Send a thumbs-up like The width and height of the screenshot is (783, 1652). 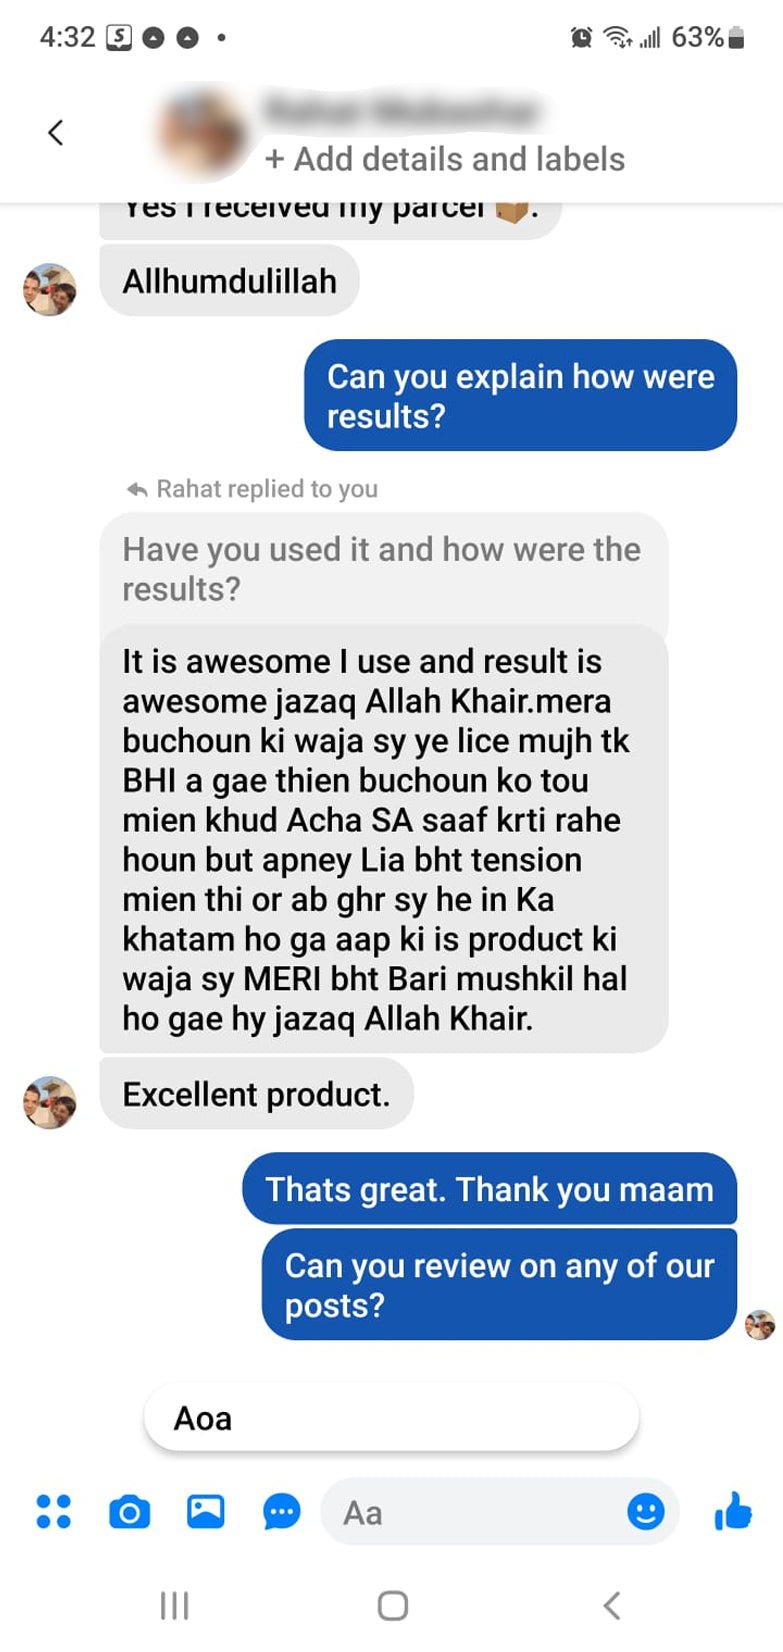pyautogui.click(x=733, y=1511)
